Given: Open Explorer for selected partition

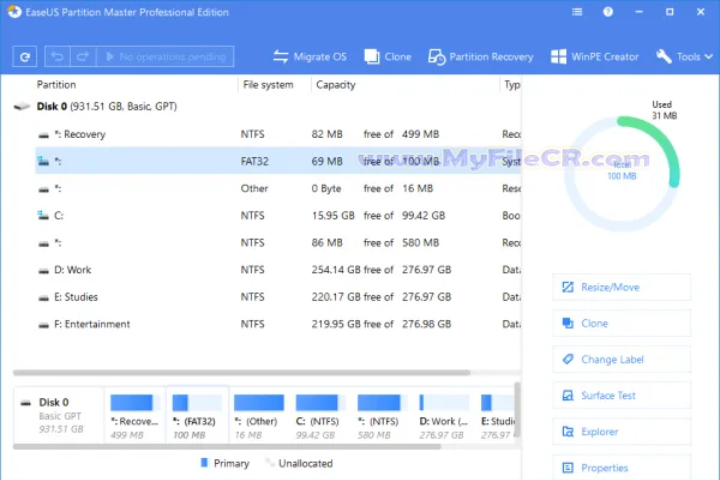Looking at the screenshot, I should [x=621, y=432].
